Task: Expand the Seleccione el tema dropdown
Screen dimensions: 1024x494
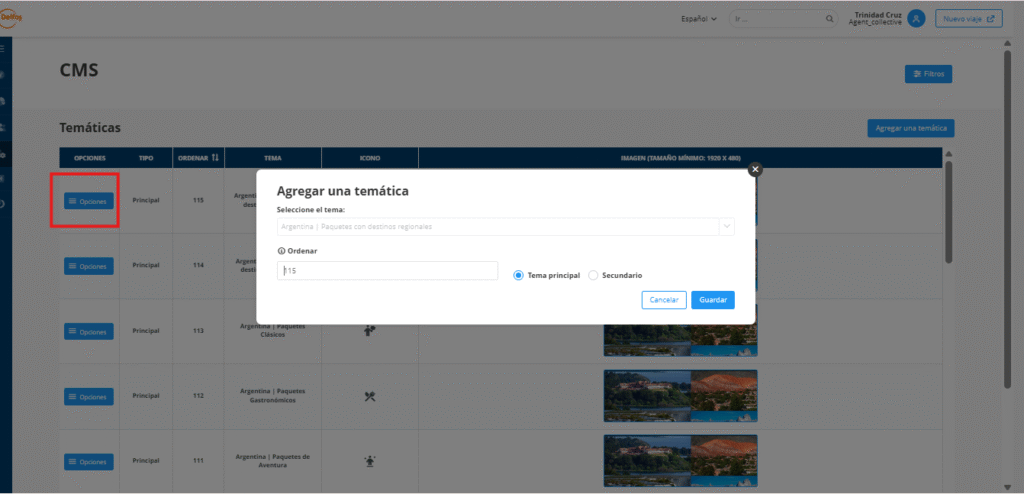Action: click(726, 227)
